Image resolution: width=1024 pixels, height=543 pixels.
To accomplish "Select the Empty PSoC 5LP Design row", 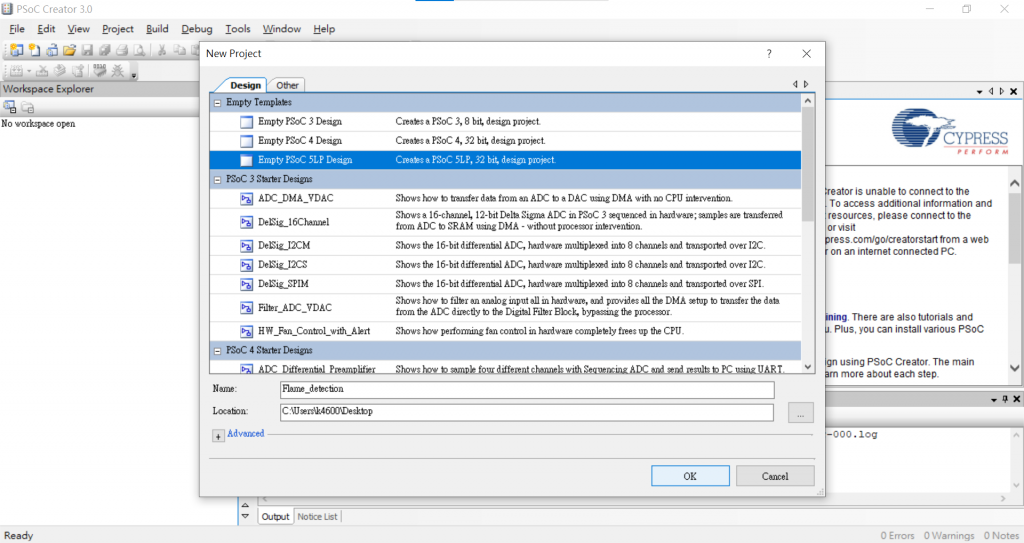I will [505, 160].
